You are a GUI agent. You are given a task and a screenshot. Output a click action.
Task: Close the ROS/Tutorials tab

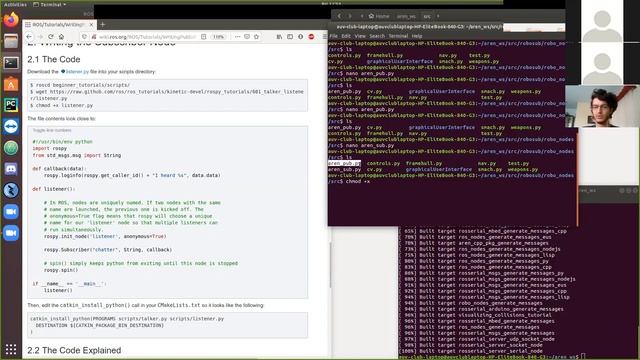click(x=91, y=24)
